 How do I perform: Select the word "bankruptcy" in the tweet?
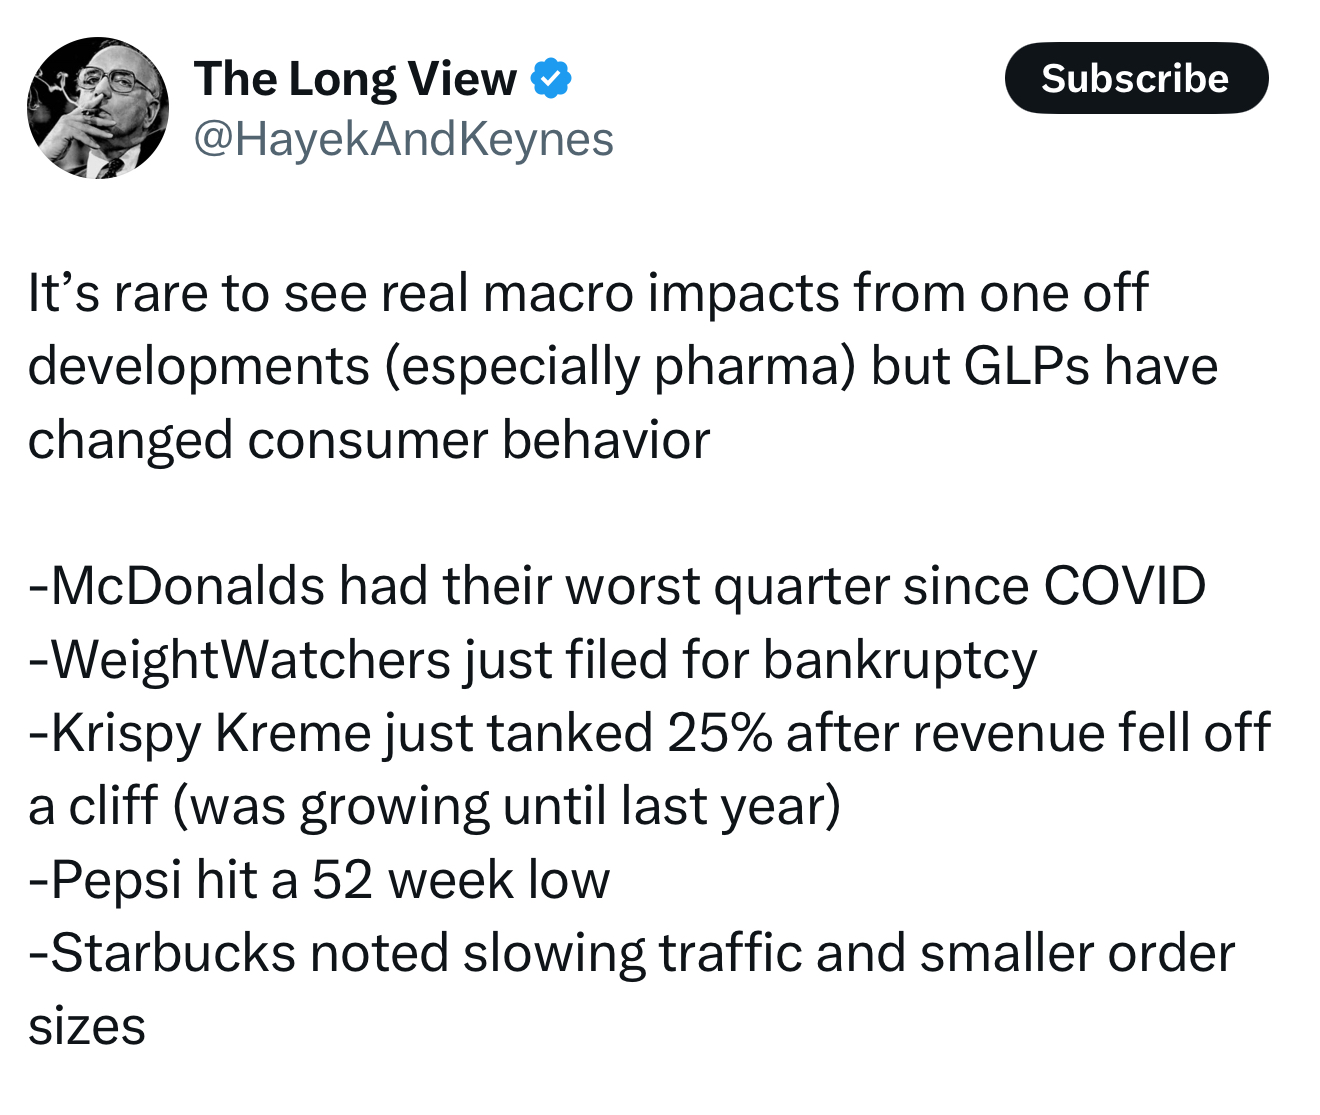(x=899, y=660)
